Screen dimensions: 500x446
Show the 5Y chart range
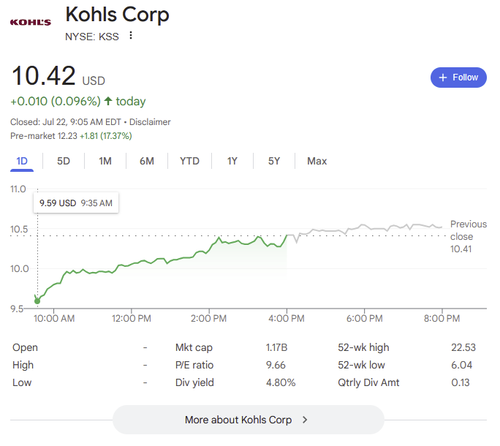click(274, 161)
